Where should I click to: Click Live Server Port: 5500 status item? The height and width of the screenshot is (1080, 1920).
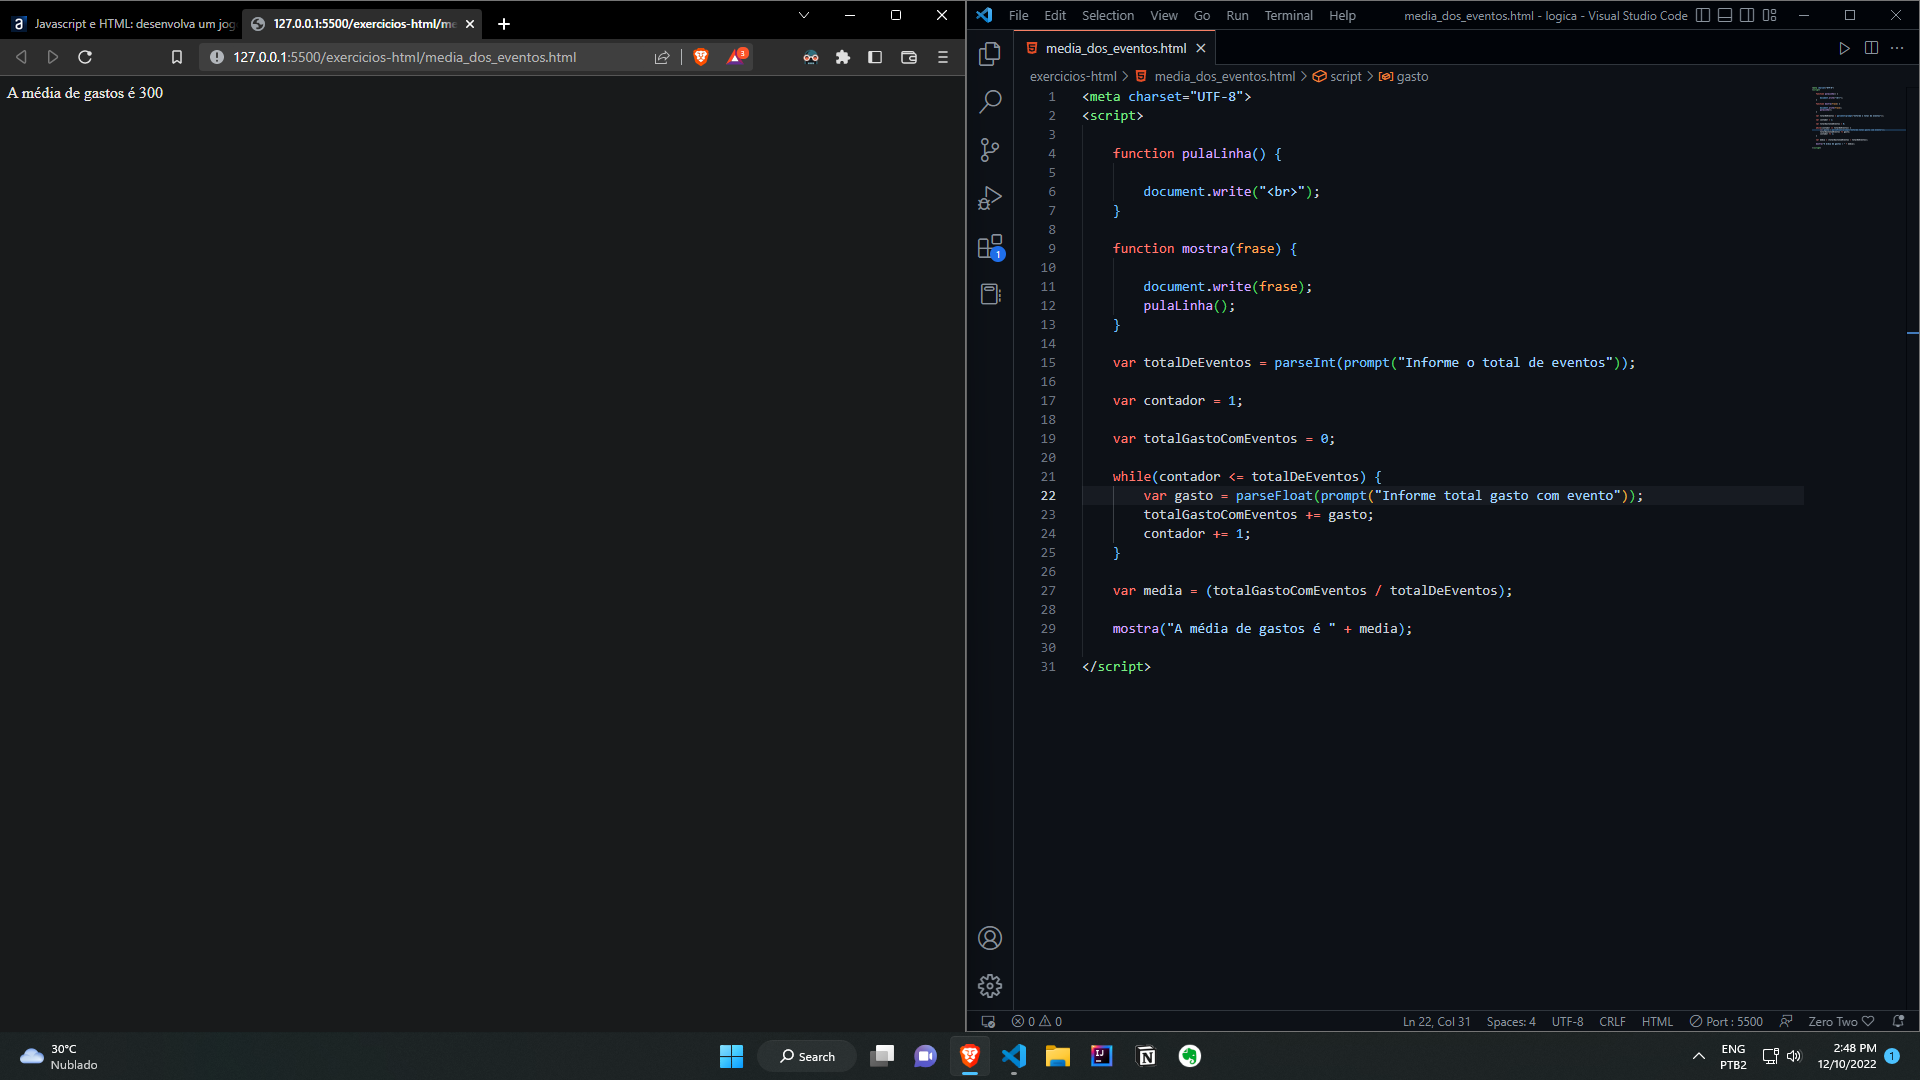[x=1726, y=1021]
